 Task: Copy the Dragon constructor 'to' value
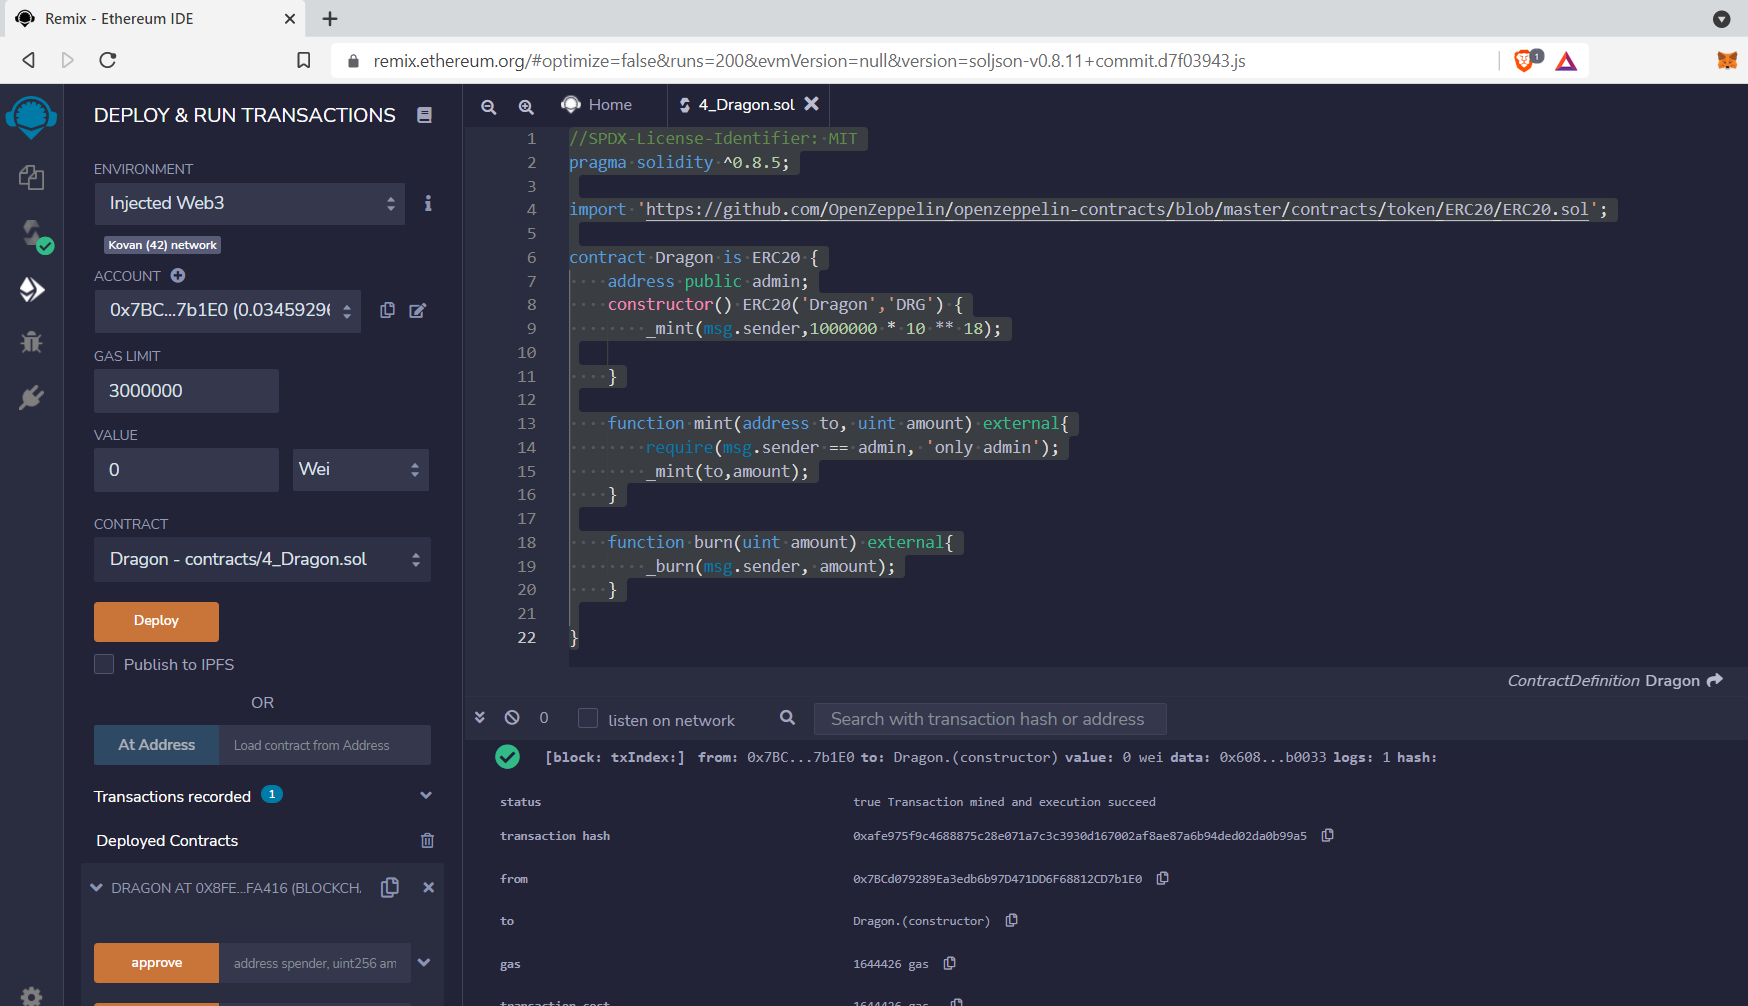(1012, 920)
